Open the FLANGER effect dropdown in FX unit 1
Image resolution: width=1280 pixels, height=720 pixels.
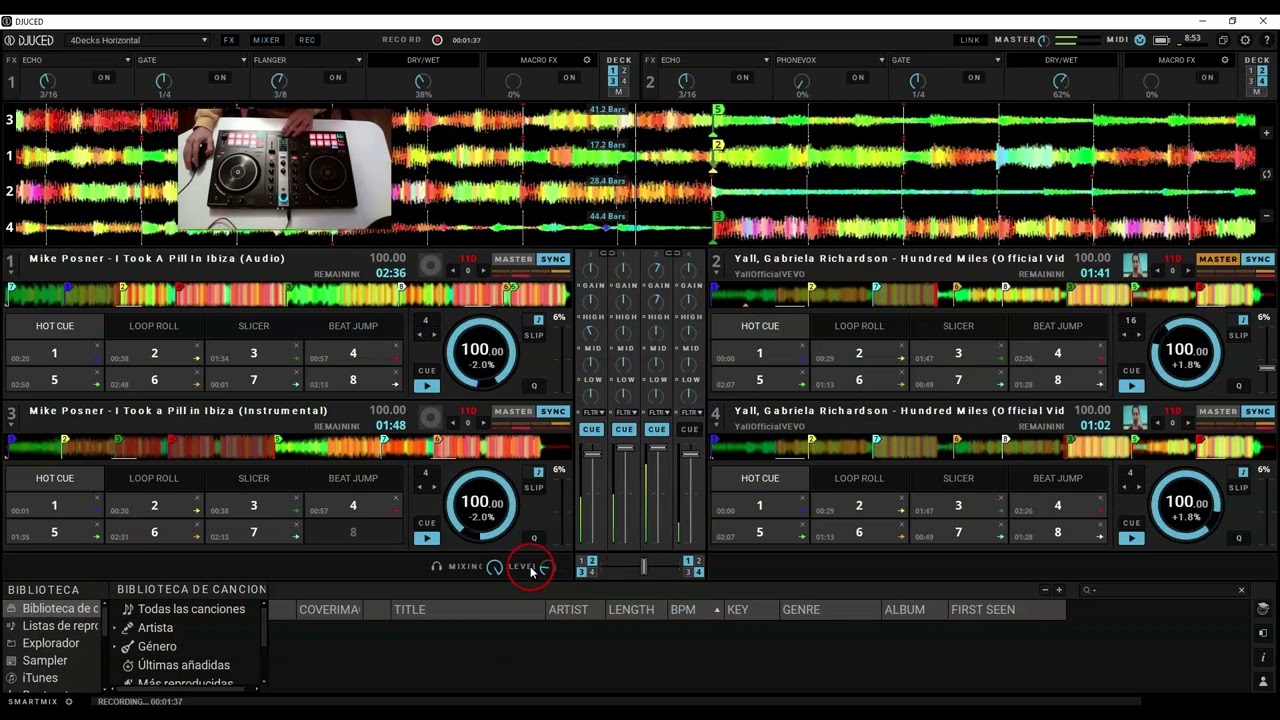[x=308, y=60]
